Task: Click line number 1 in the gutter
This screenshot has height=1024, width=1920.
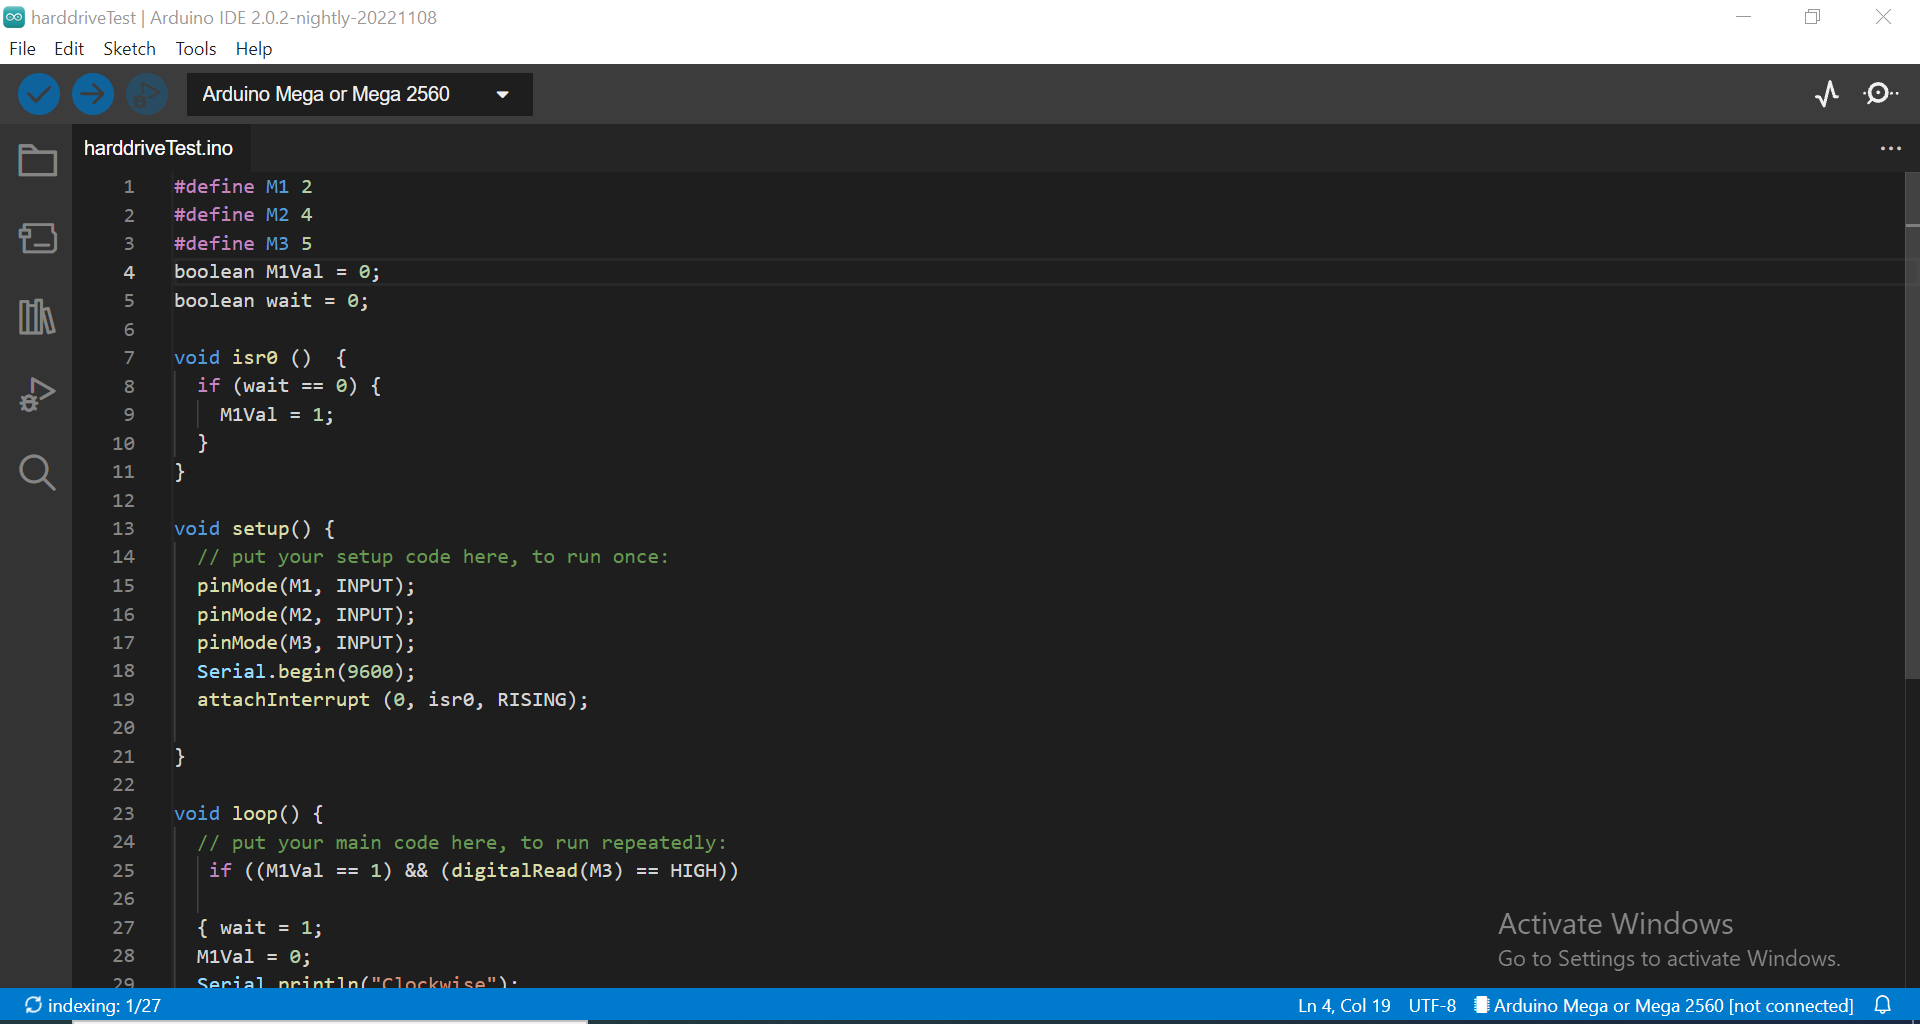Action: (x=129, y=186)
